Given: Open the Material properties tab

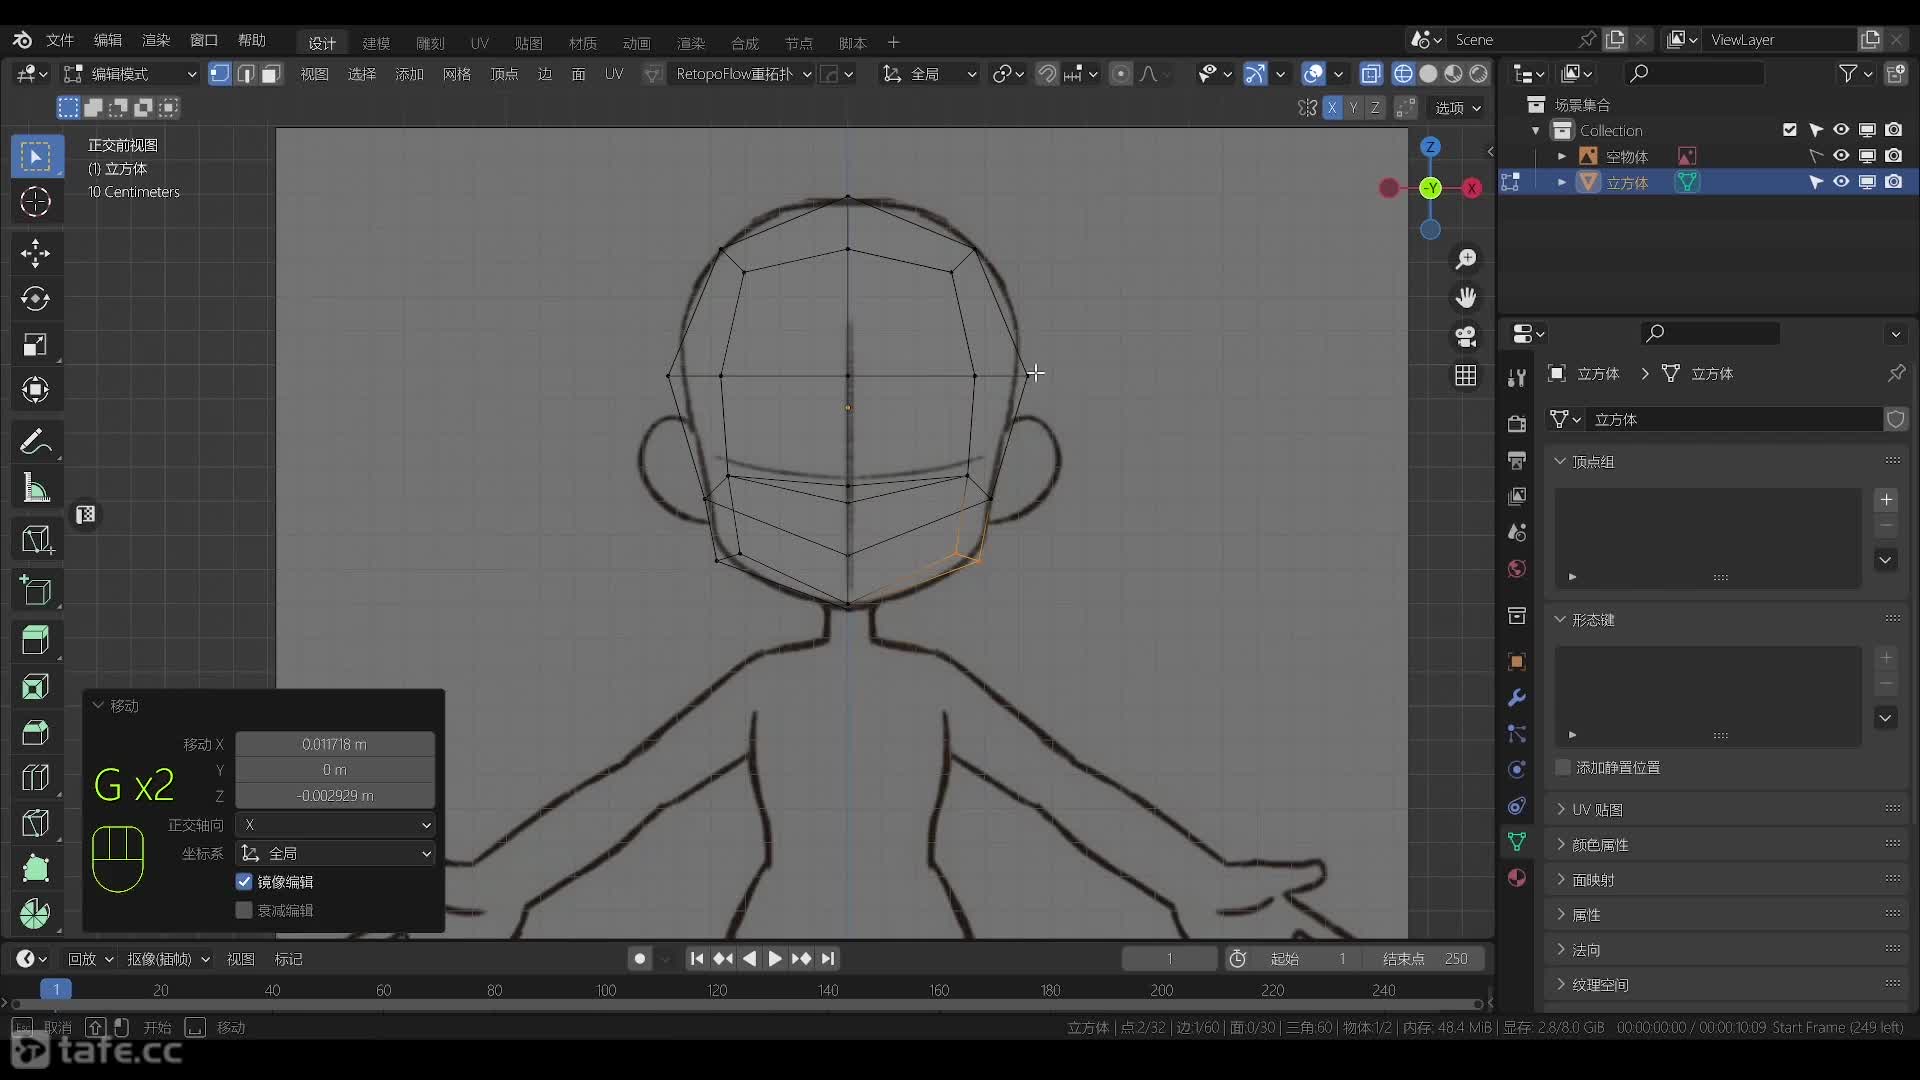Looking at the screenshot, I should [x=1517, y=878].
